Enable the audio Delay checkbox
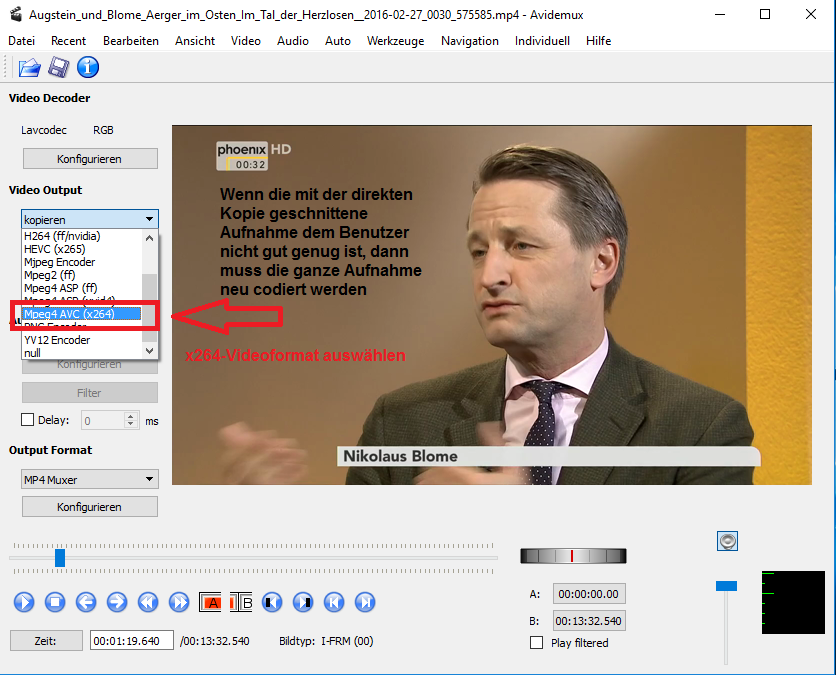This screenshot has height=675, width=836. pyautogui.click(x=28, y=420)
